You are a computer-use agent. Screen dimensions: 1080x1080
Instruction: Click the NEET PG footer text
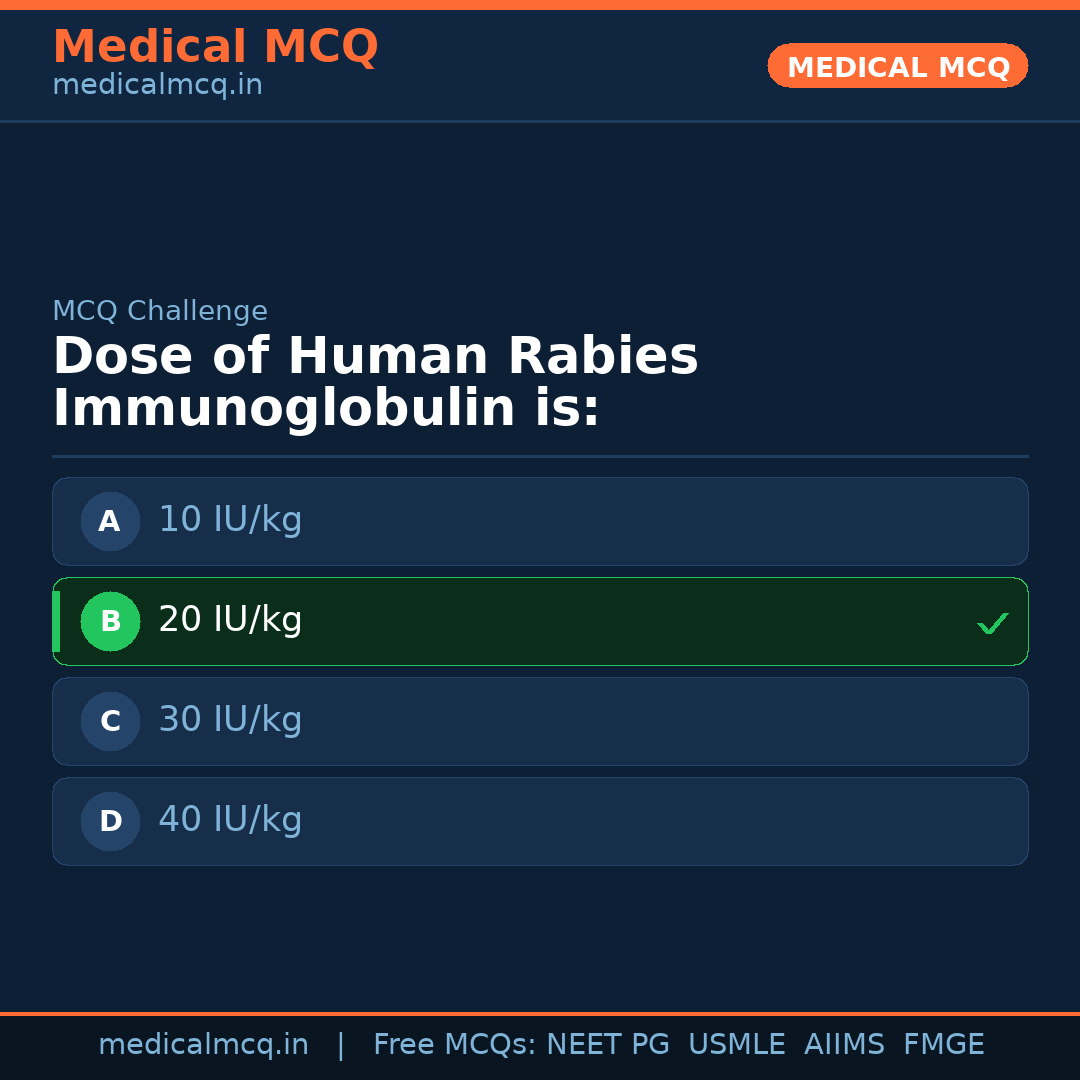pos(608,1045)
